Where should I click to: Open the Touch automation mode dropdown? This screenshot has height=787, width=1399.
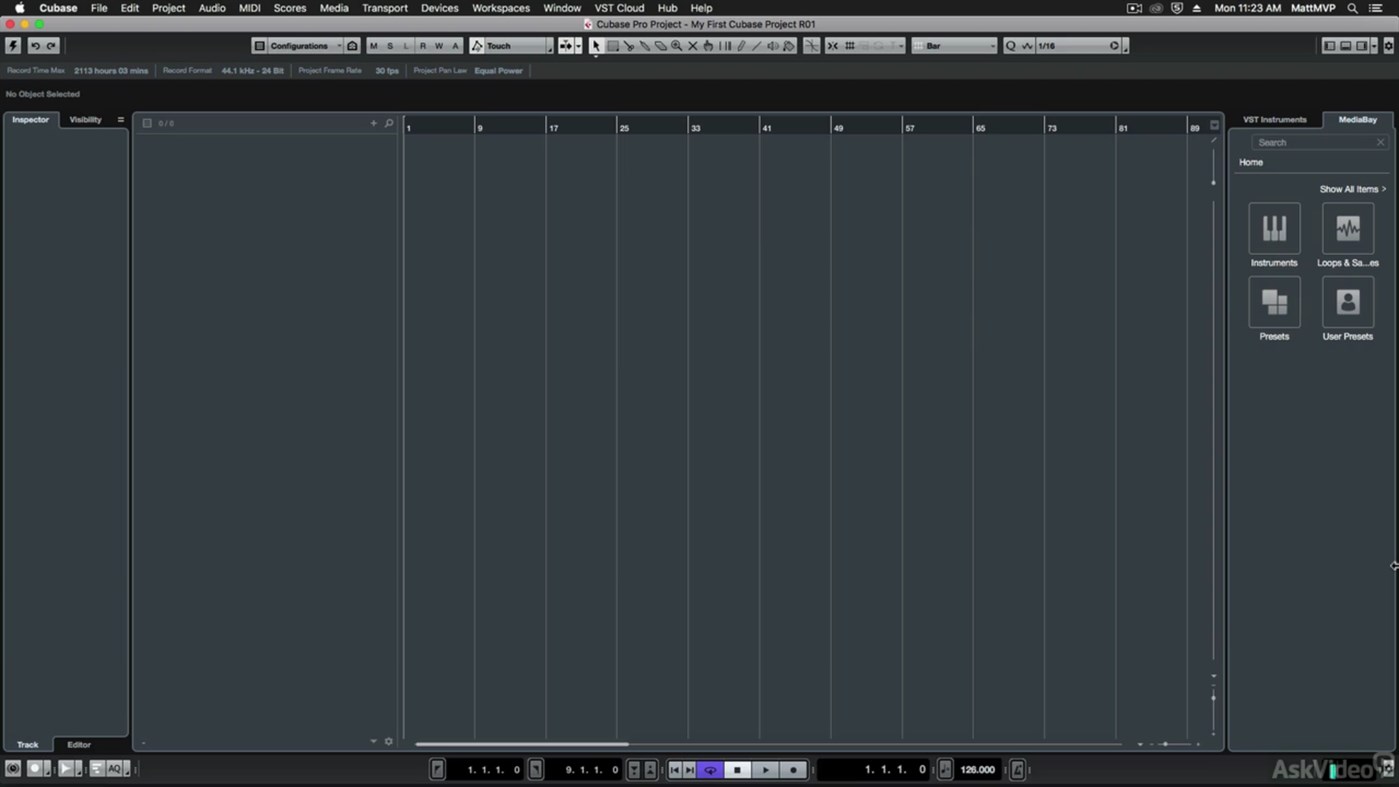point(510,45)
